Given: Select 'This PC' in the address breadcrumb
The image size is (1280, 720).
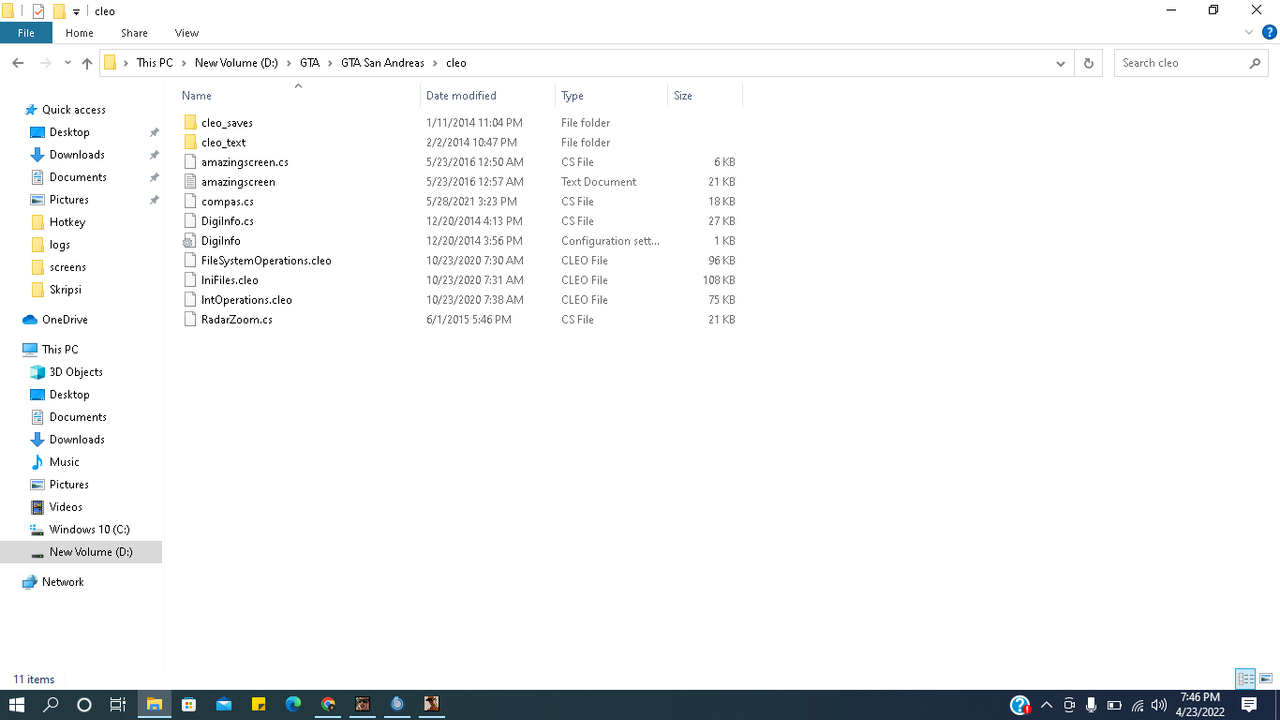Looking at the screenshot, I should [154, 63].
